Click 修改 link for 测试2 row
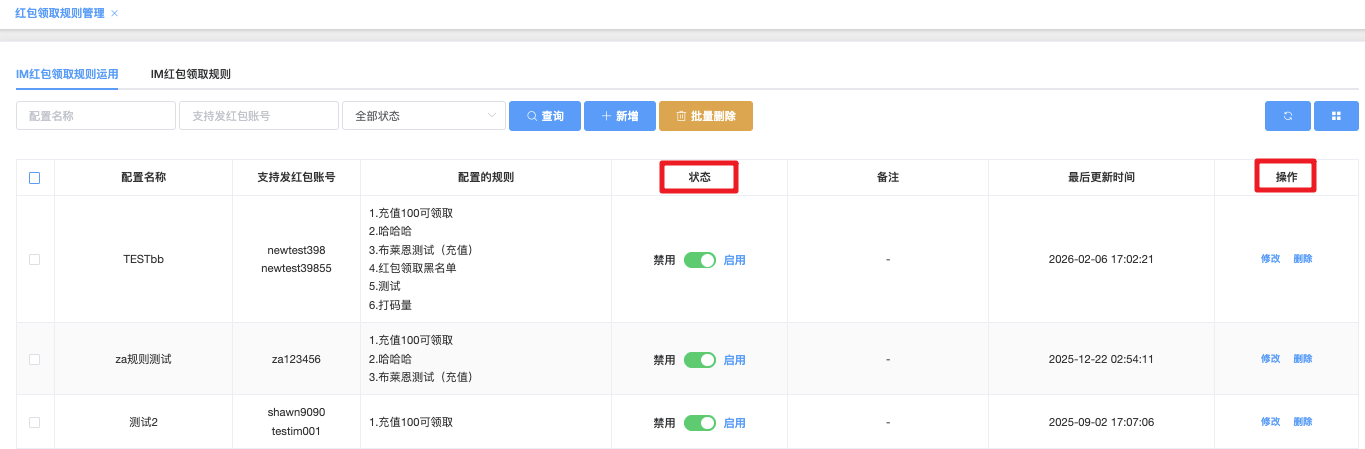 [x=1270, y=422]
